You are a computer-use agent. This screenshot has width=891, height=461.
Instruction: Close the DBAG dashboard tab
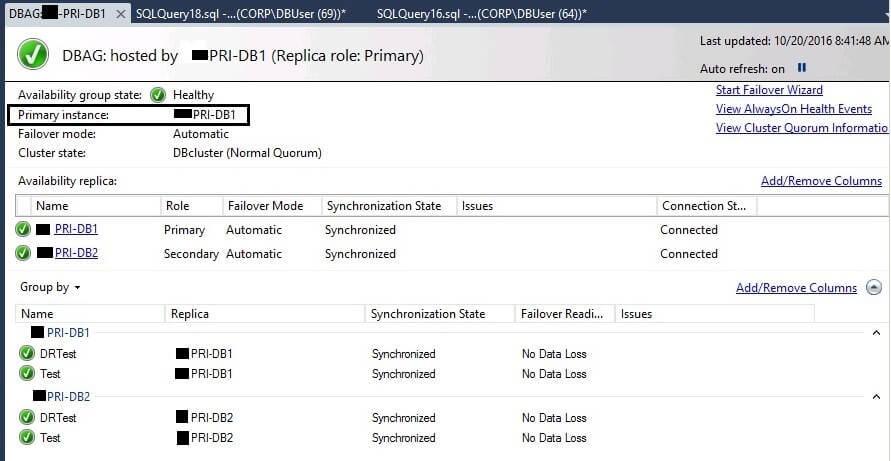[x=121, y=14]
